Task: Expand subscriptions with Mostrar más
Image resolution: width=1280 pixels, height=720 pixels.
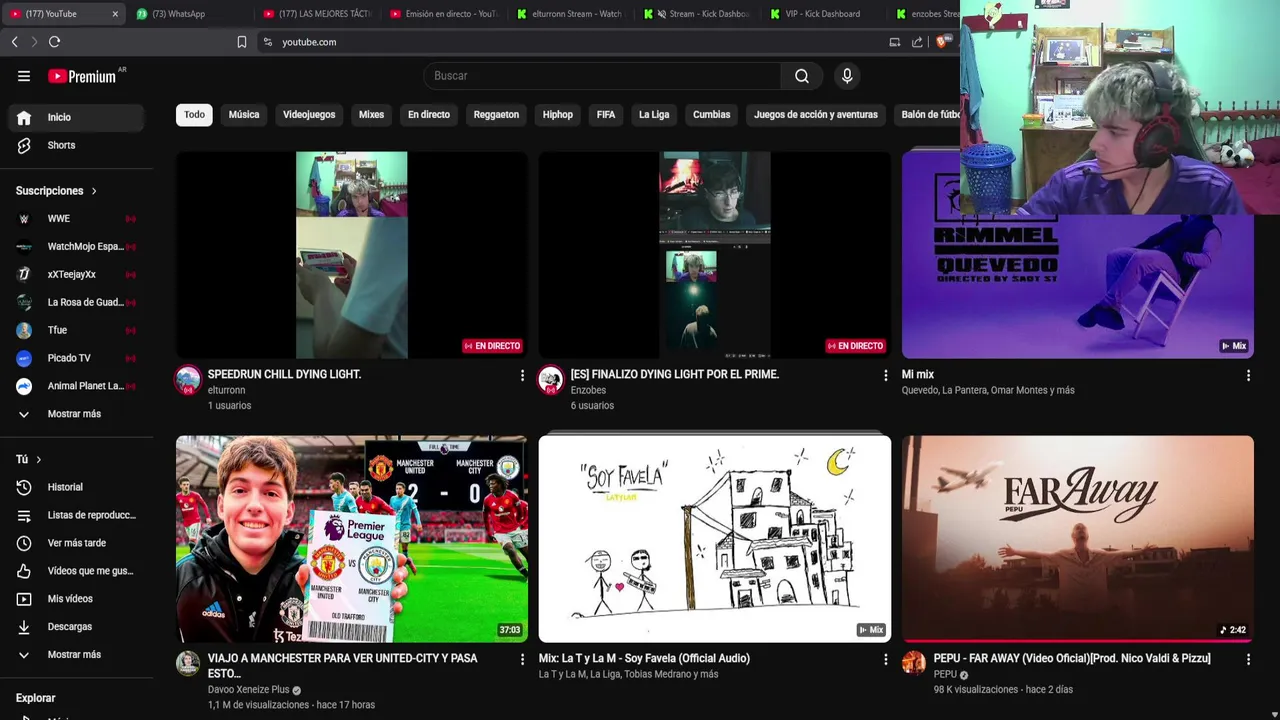Action: coord(77,414)
